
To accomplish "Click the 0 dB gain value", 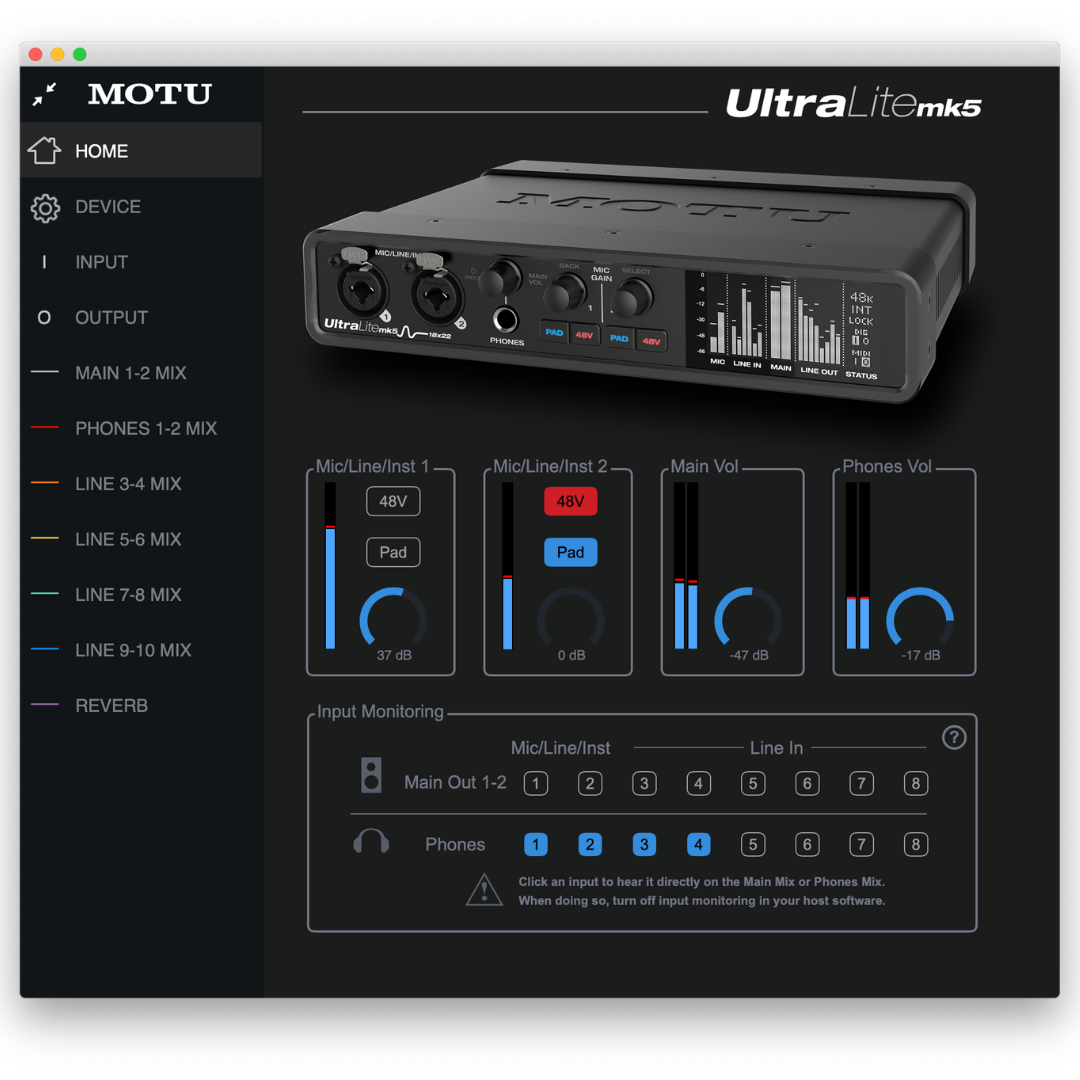I will coord(572,655).
